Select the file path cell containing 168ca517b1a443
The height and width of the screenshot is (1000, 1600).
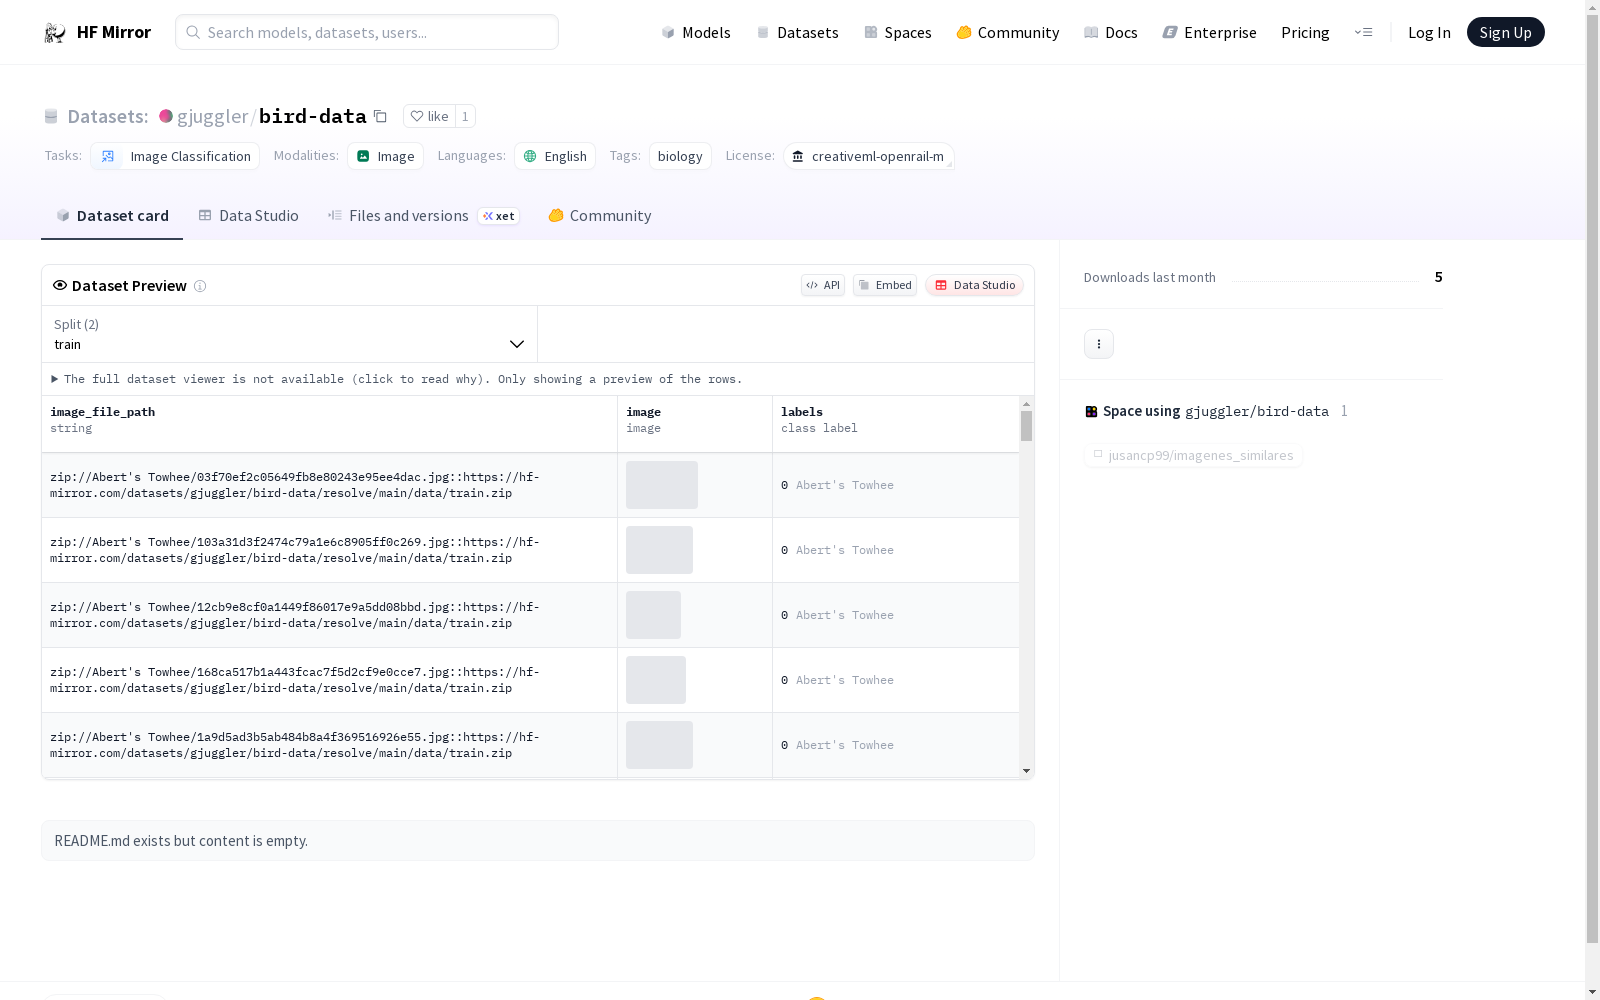pyautogui.click(x=330, y=680)
